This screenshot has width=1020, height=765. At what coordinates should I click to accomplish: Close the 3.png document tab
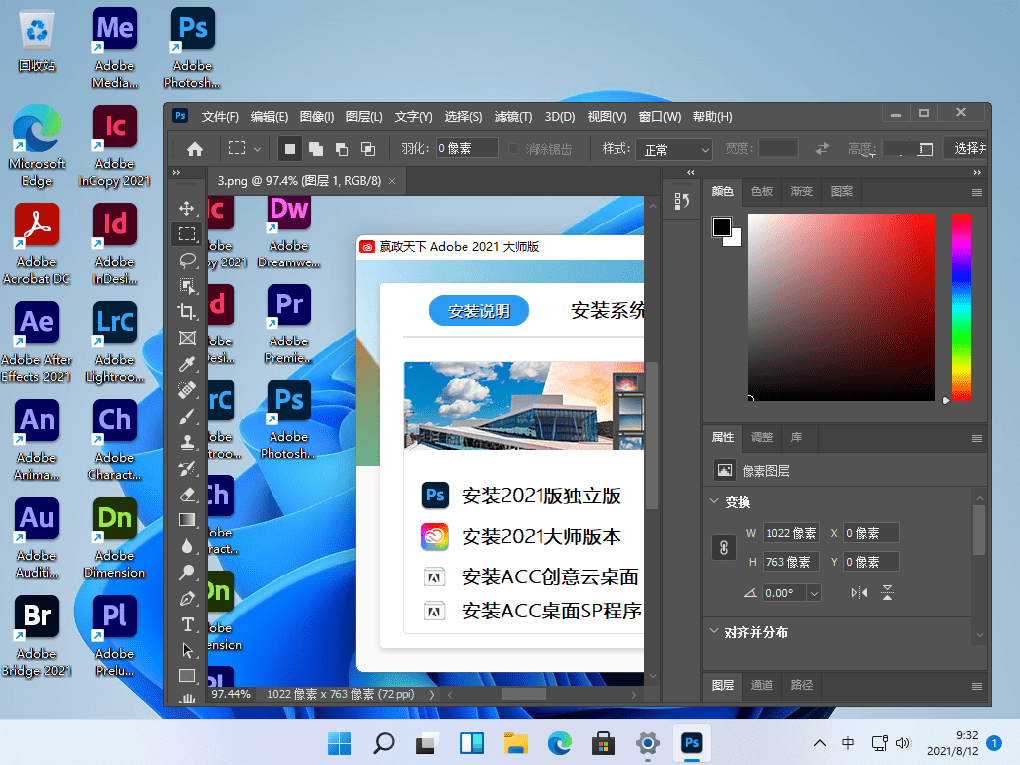point(392,181)
